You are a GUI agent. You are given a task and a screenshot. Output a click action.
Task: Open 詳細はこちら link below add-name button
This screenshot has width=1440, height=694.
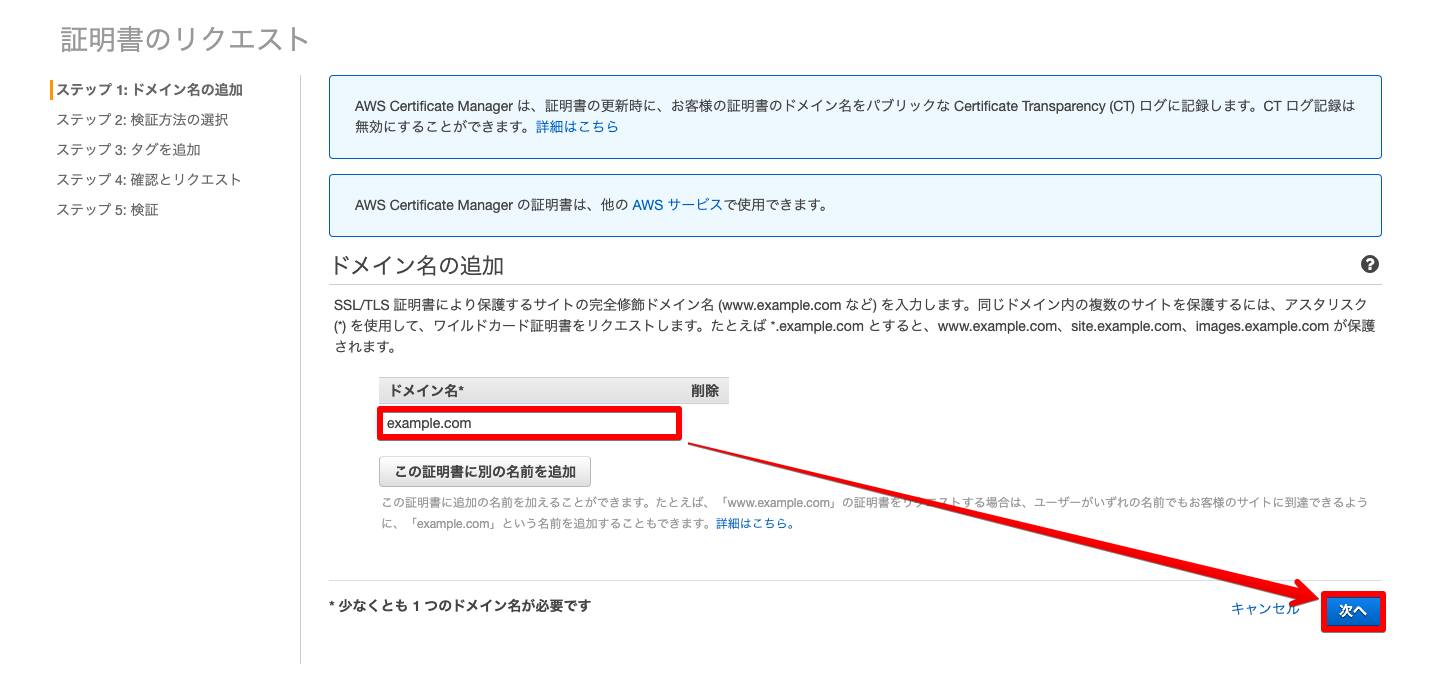click(755, 523)
